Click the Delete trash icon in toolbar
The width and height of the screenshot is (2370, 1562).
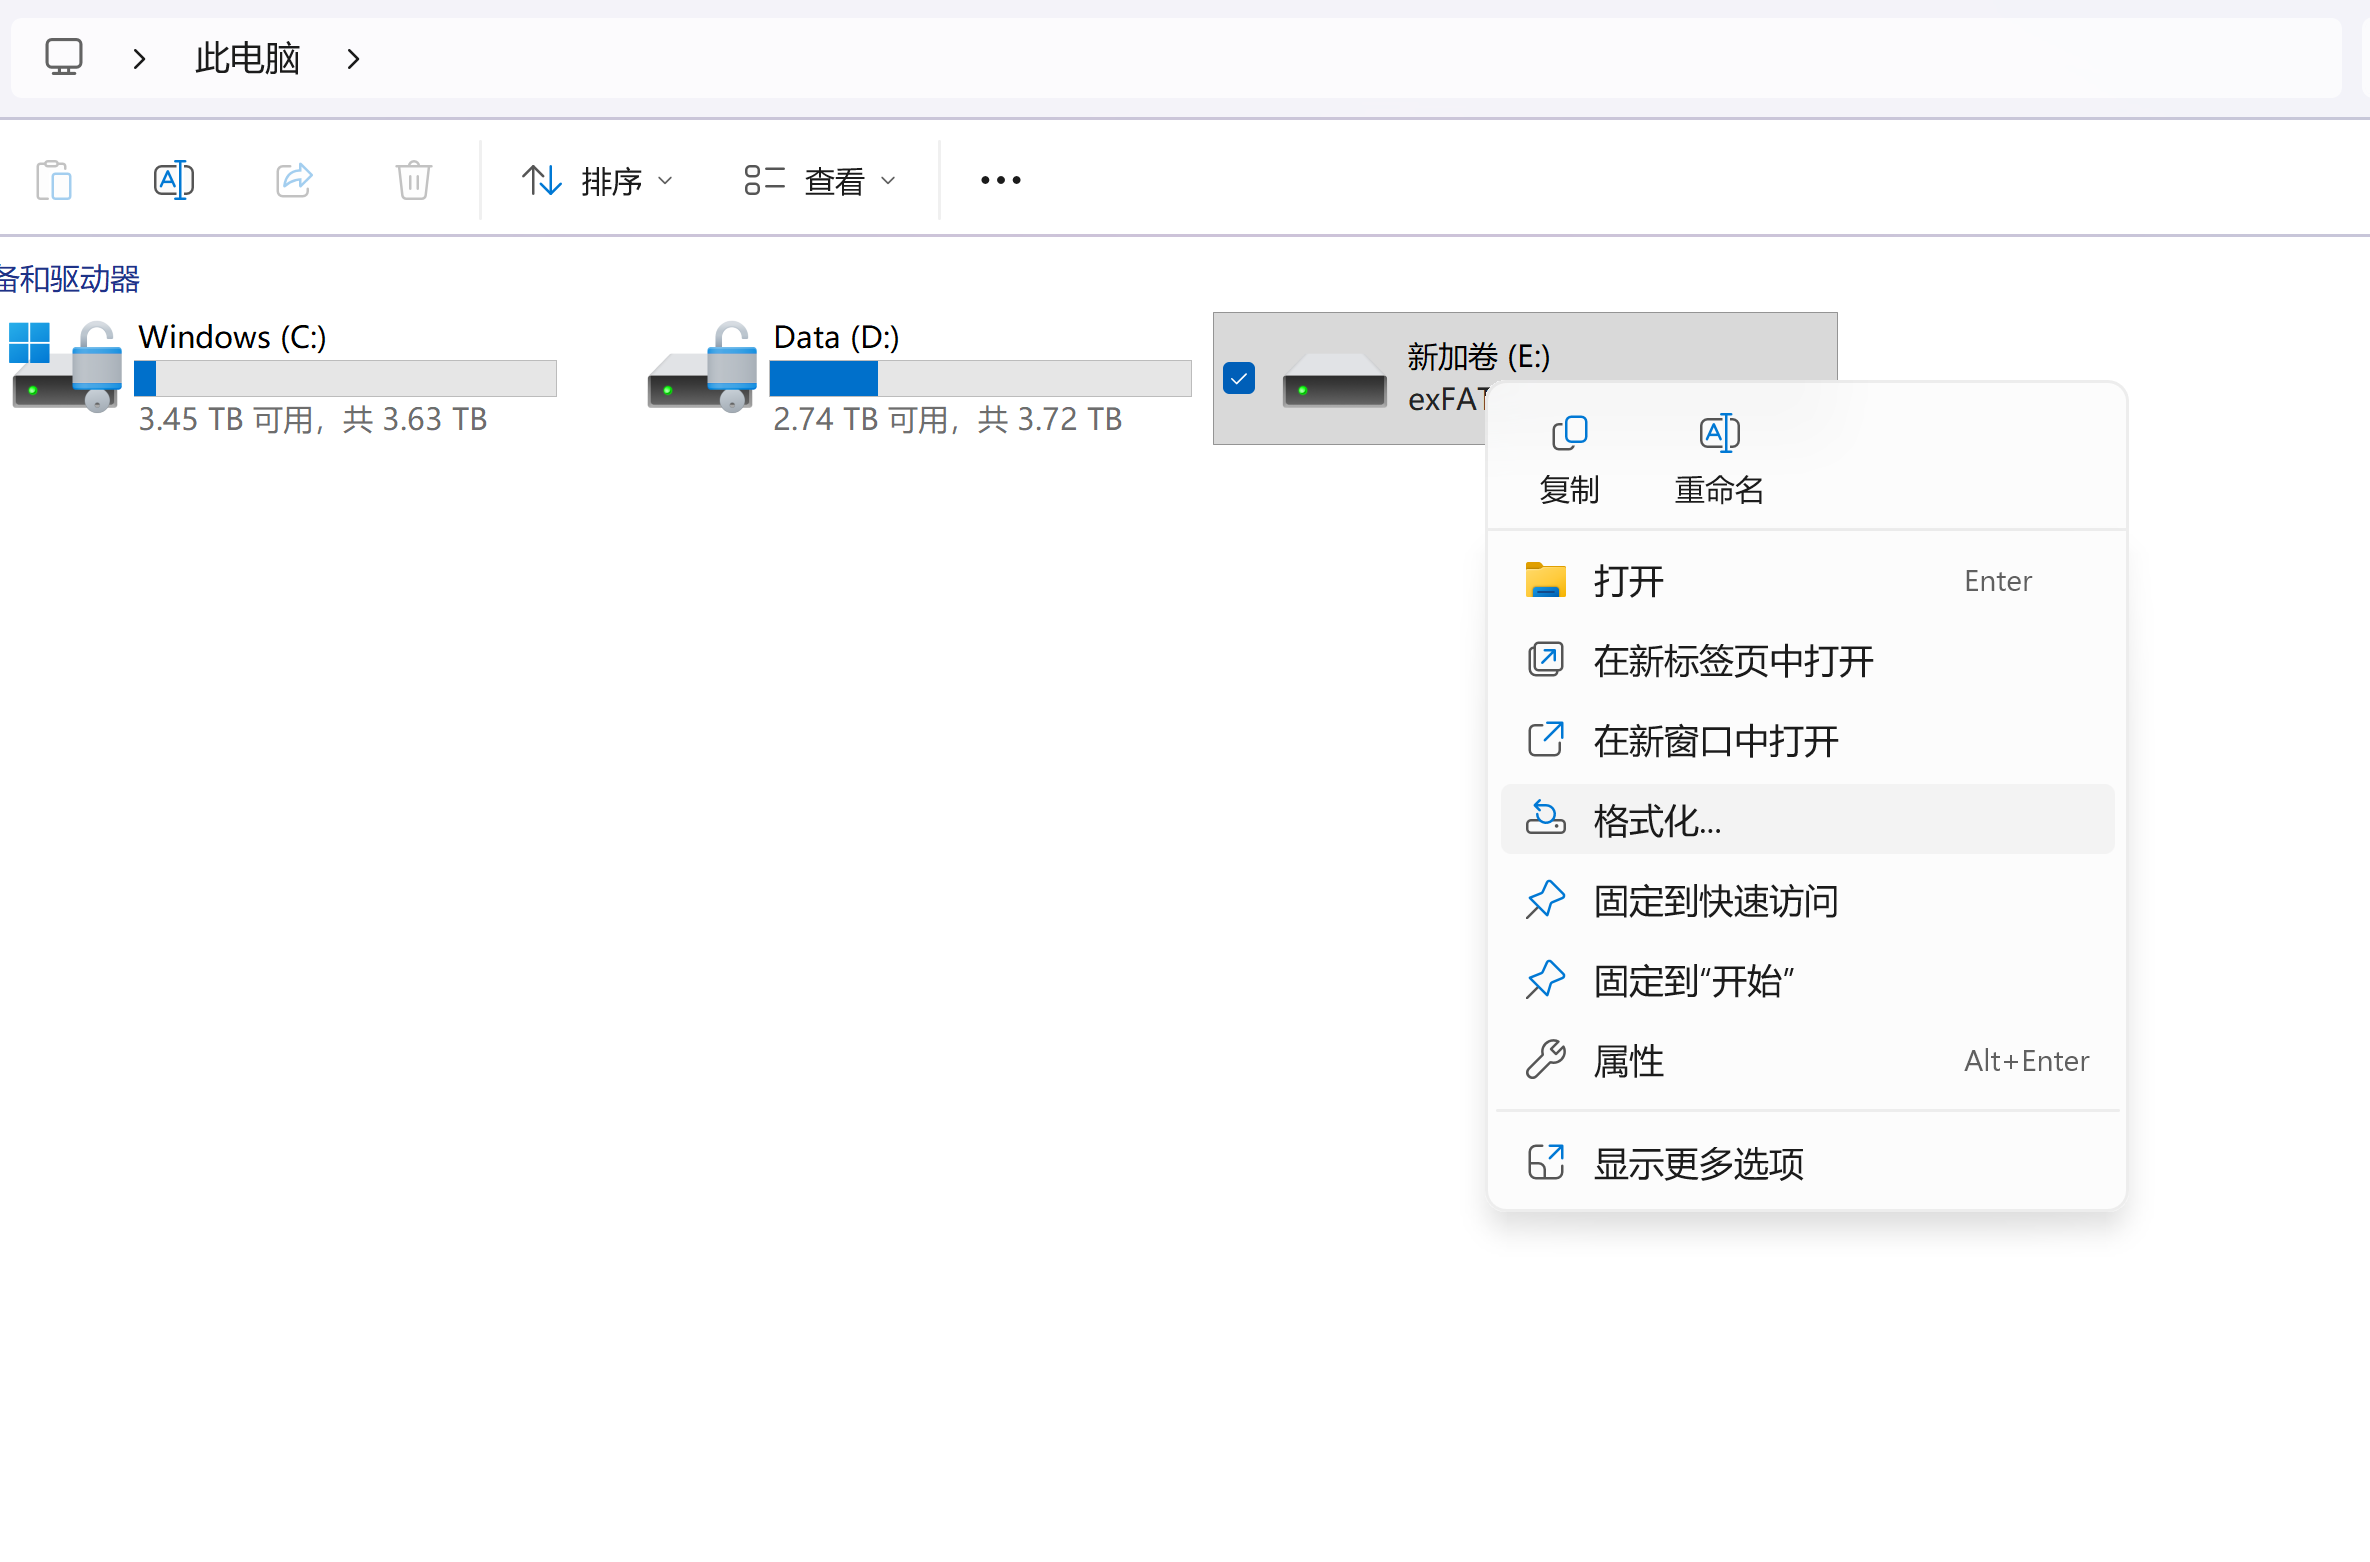point(413,181)
